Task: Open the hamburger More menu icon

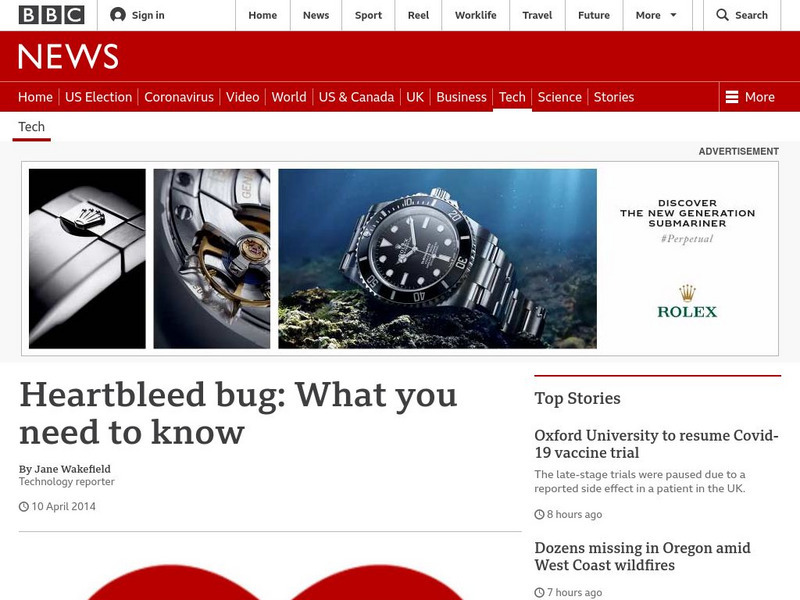Action: [732, 97]
